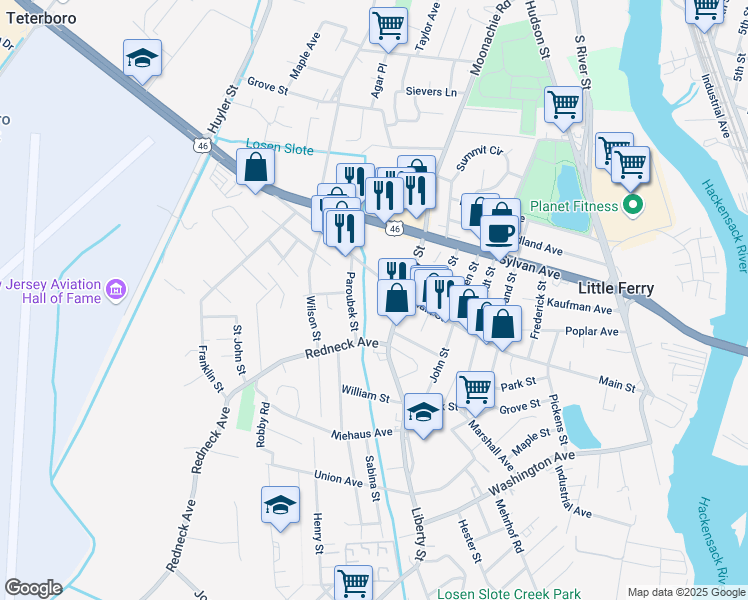This screenshot has height=600, width=748.
Task: Select the Planet Fitness green pin
Action: point(633,207)
